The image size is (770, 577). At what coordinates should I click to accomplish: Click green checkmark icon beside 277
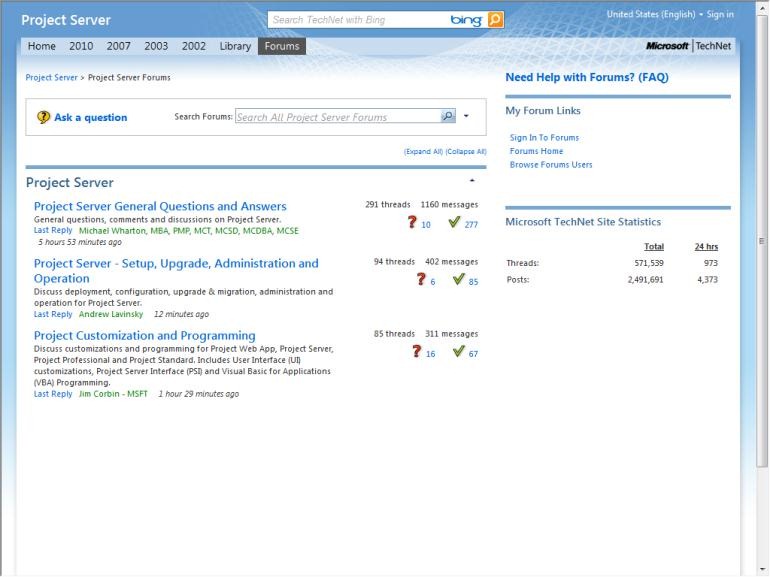coord(454,222)
